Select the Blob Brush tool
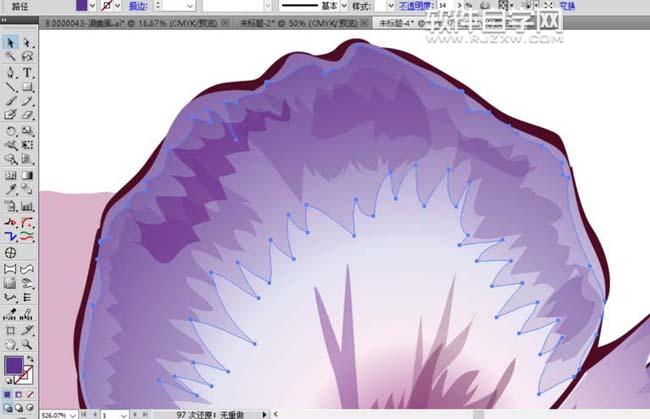Viewport: 650px width, 419px height. (10, 115)
